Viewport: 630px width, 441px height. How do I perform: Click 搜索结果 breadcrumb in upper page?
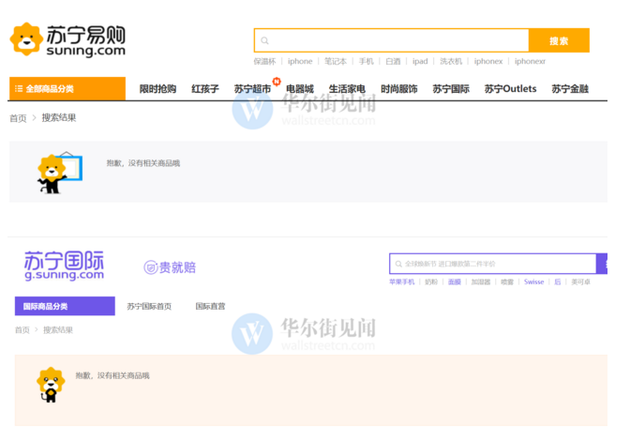[x=59, y=118]
